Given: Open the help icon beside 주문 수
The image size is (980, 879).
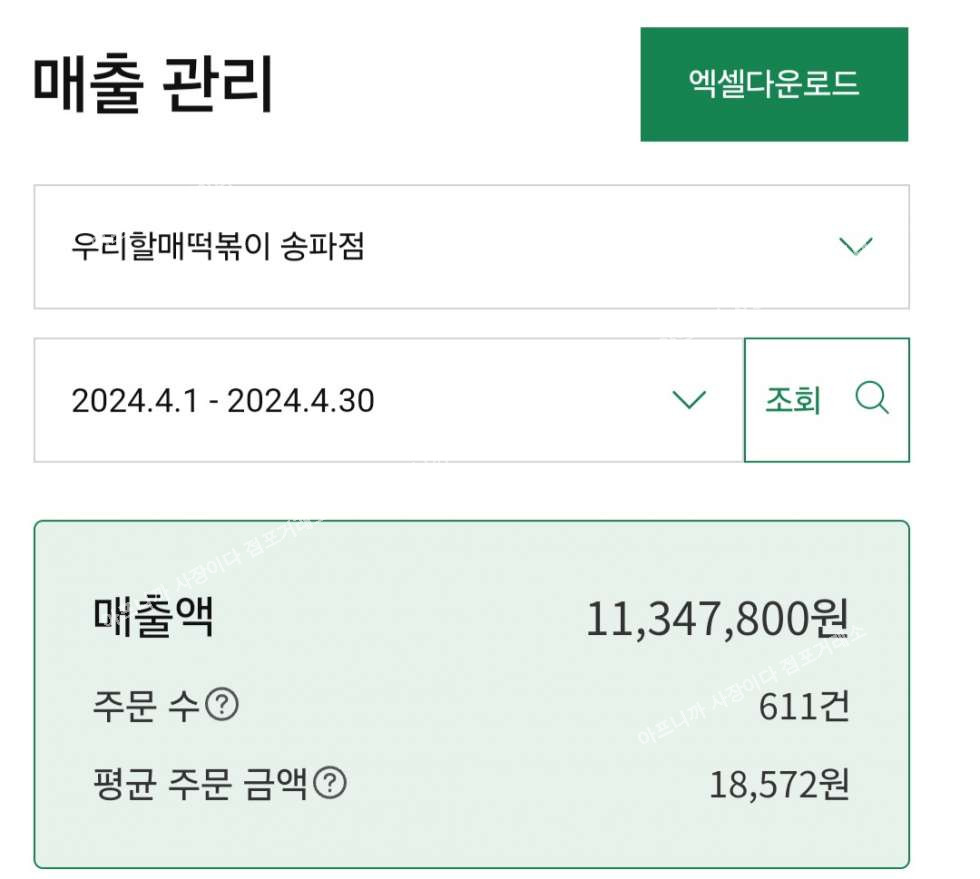Looking at the screenshot, I should (222, 706).
